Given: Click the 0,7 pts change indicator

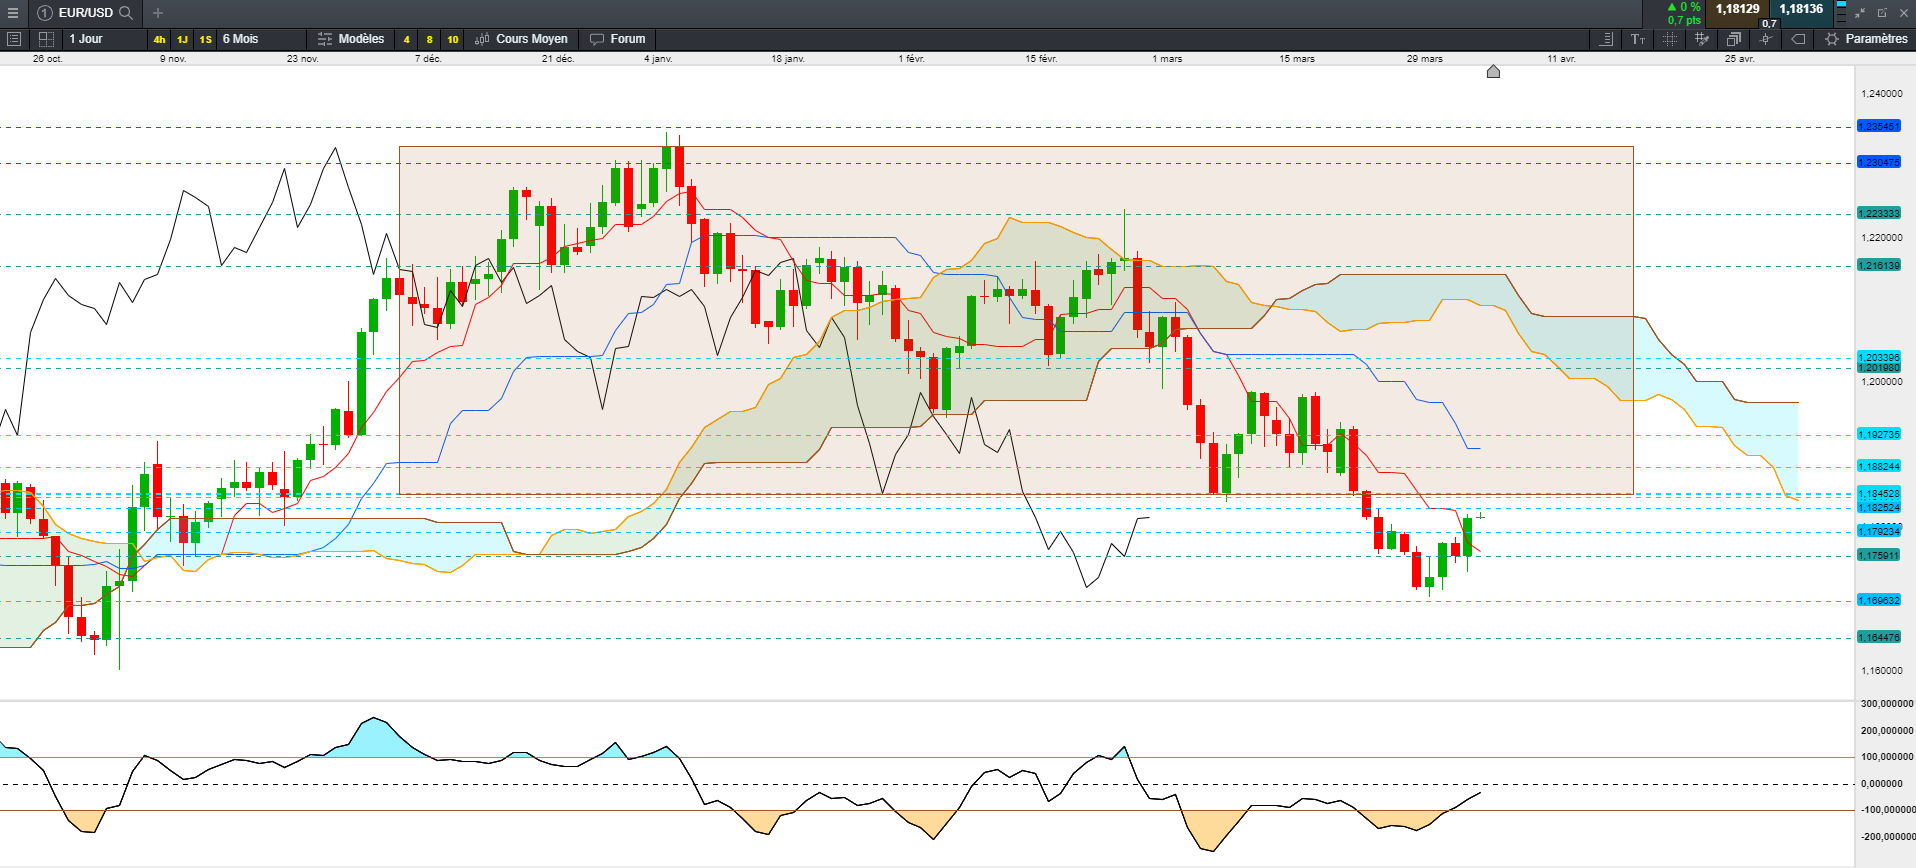Looking at the screenshot, I should 1684,20.
